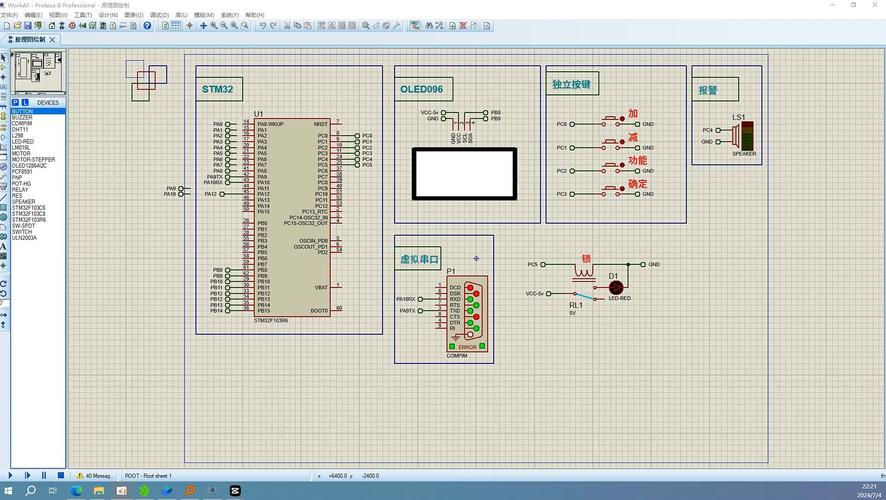Select the schematic capture tab
886x500 pixels.
tap(30, 40)
